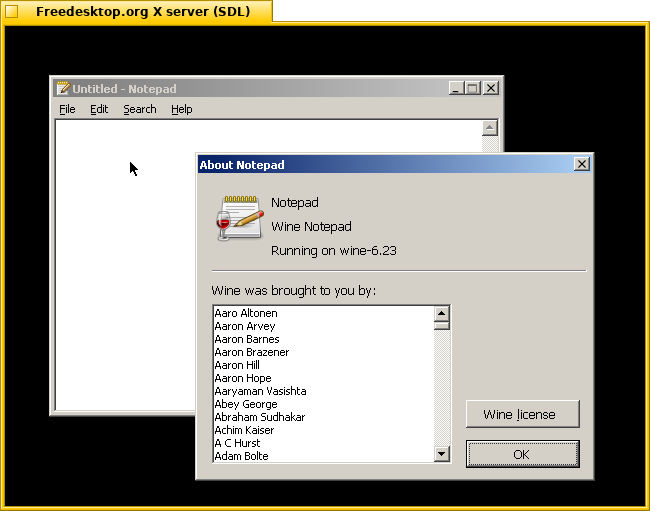The height and width of the screenshot is (511, 650).
Task: Open the Edit menu in Notepad
Action: pyautogui.click(x=99, y=109)
